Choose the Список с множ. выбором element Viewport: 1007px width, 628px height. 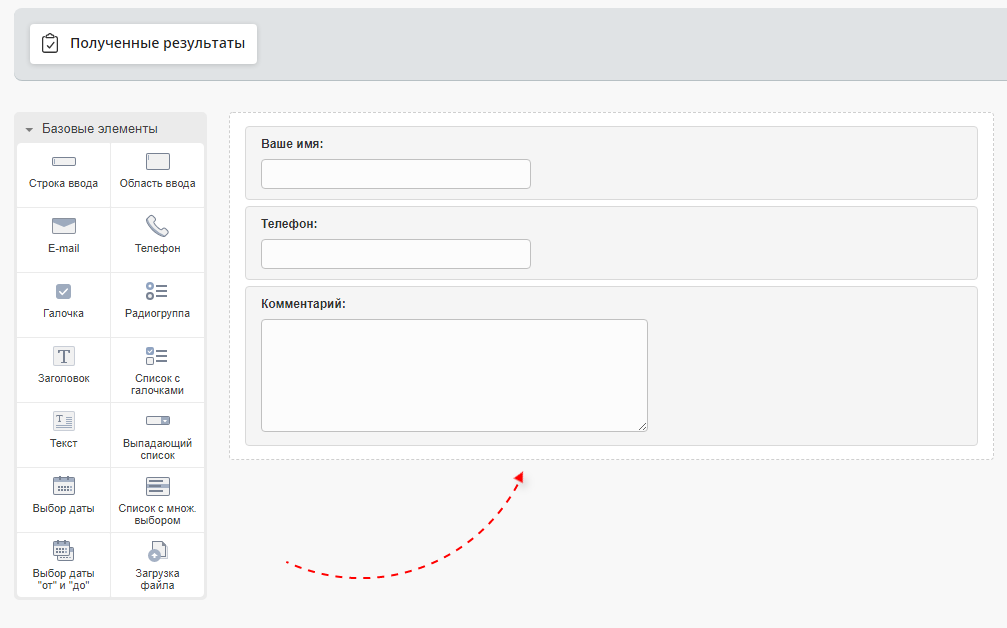tap(157, 487)
